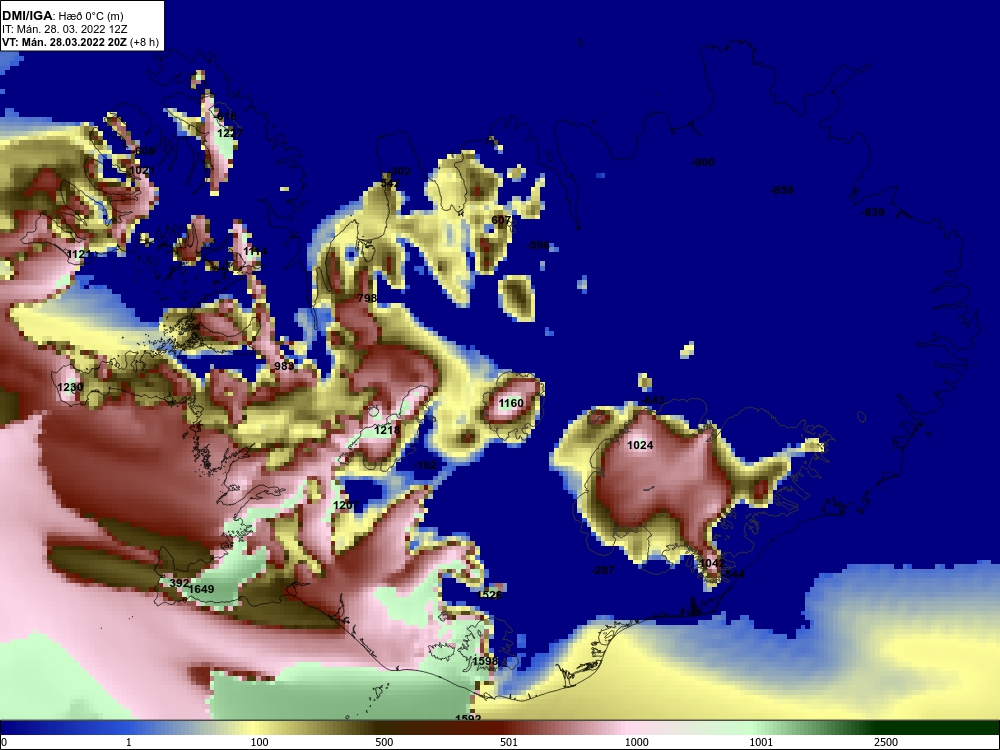
Task: Click the -900 map value
Action: pyautogui.click(x=703, y=162)
